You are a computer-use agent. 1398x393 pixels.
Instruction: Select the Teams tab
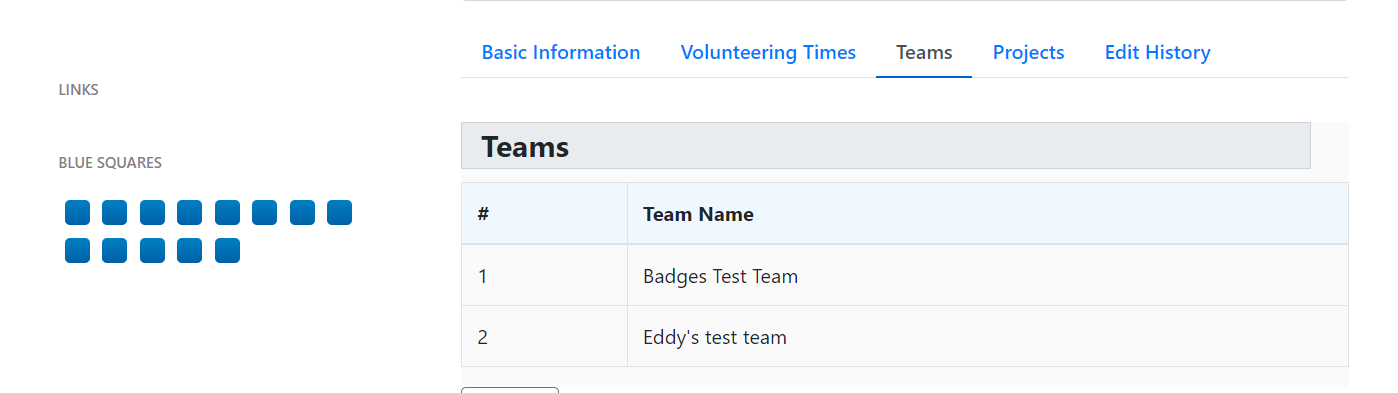point(924,53)
